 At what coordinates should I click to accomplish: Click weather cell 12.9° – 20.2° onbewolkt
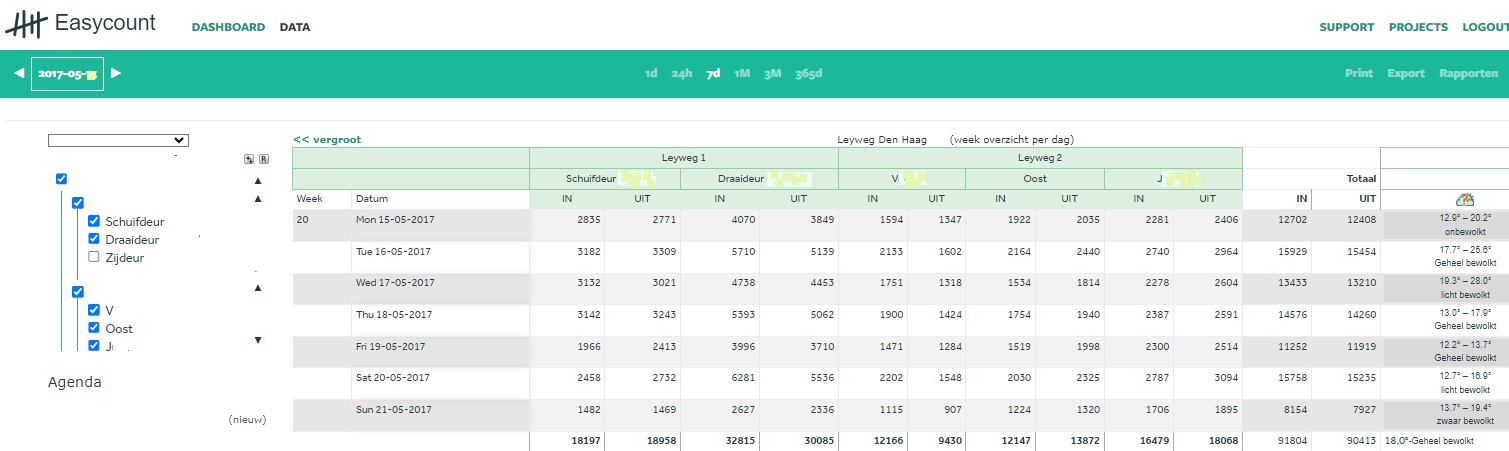tap(1465, 224)
